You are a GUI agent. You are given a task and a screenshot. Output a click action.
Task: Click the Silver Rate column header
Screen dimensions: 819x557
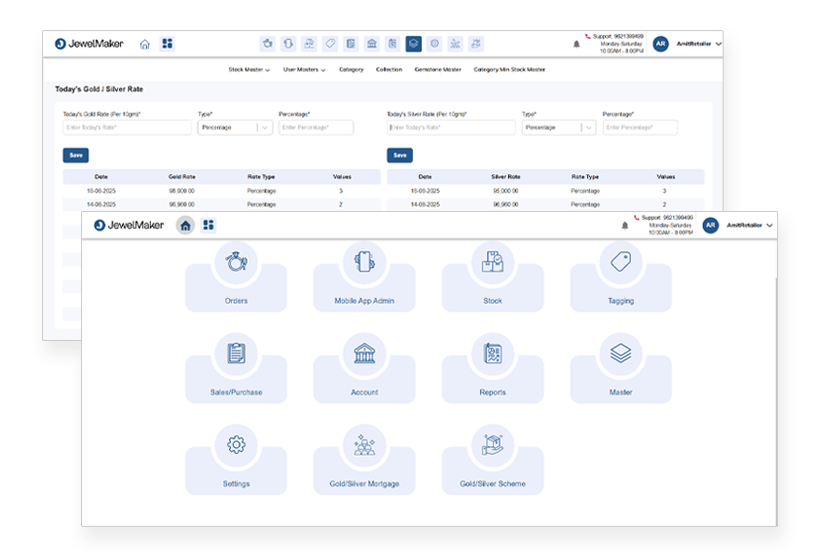point(506,177)
